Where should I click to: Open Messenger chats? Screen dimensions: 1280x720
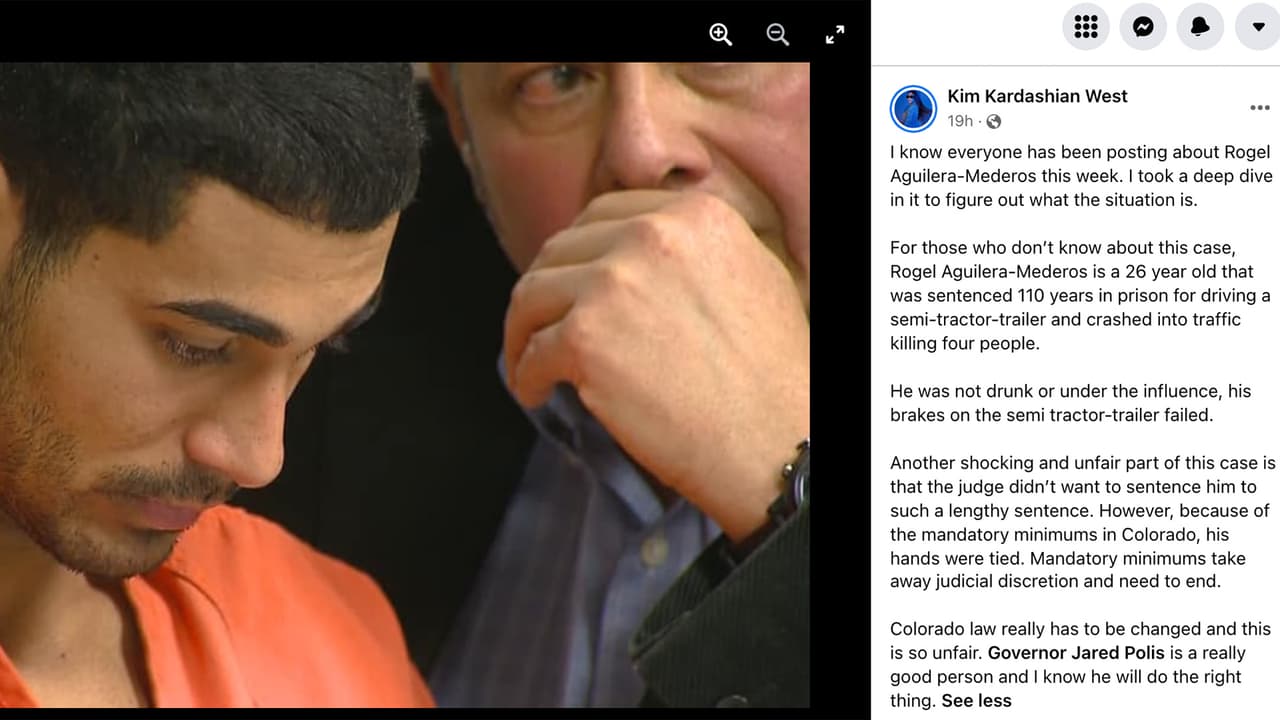(x=1143, y=27)
